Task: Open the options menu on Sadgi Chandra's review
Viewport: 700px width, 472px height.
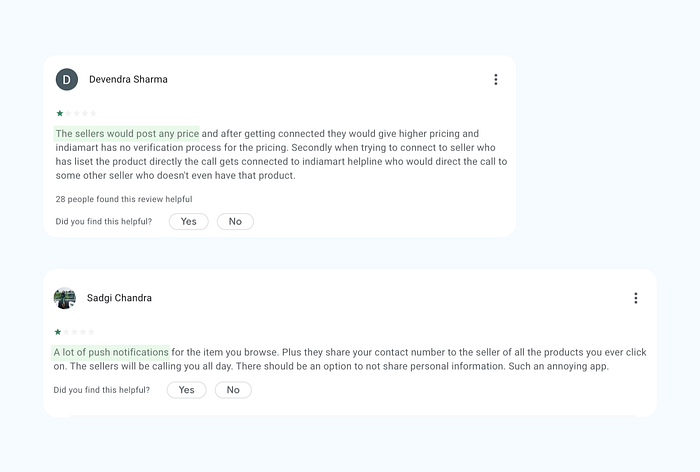Action: [x=636, y=298]
